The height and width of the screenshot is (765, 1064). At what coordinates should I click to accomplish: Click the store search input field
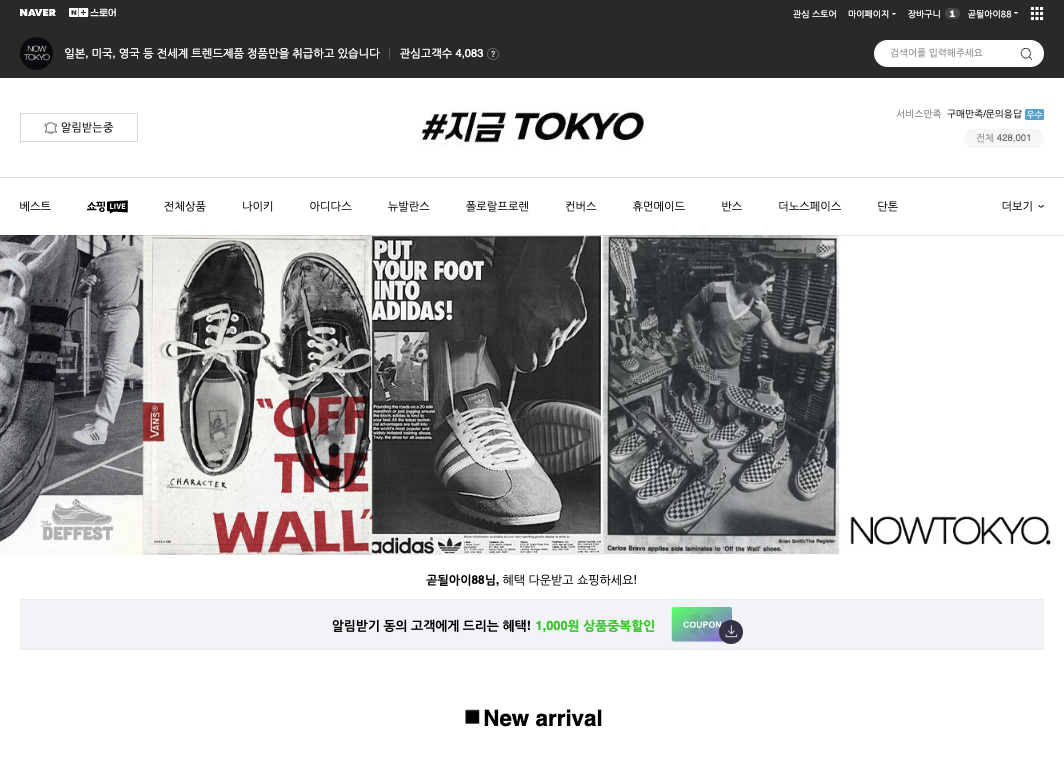click(947, 54)
